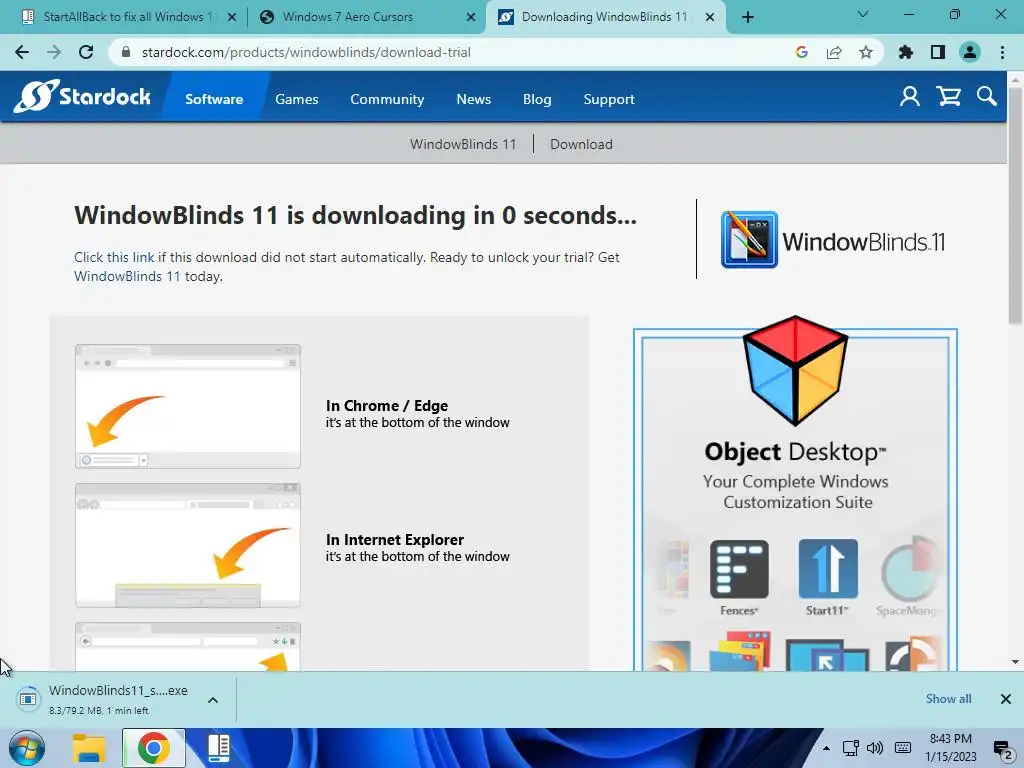
Task: Click the lock icon in address bar
Action: (x=127, y=52)
